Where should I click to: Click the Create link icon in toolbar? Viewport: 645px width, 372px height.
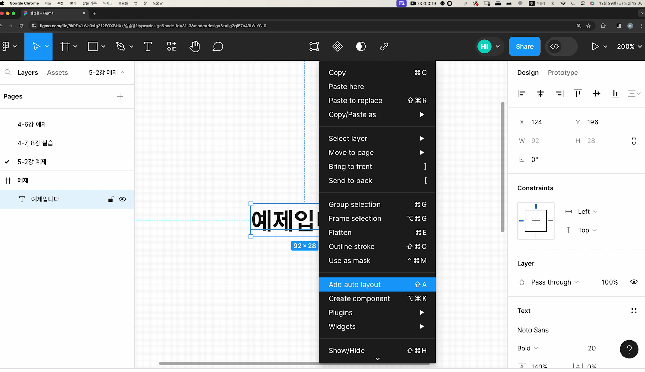pos(384,46)
